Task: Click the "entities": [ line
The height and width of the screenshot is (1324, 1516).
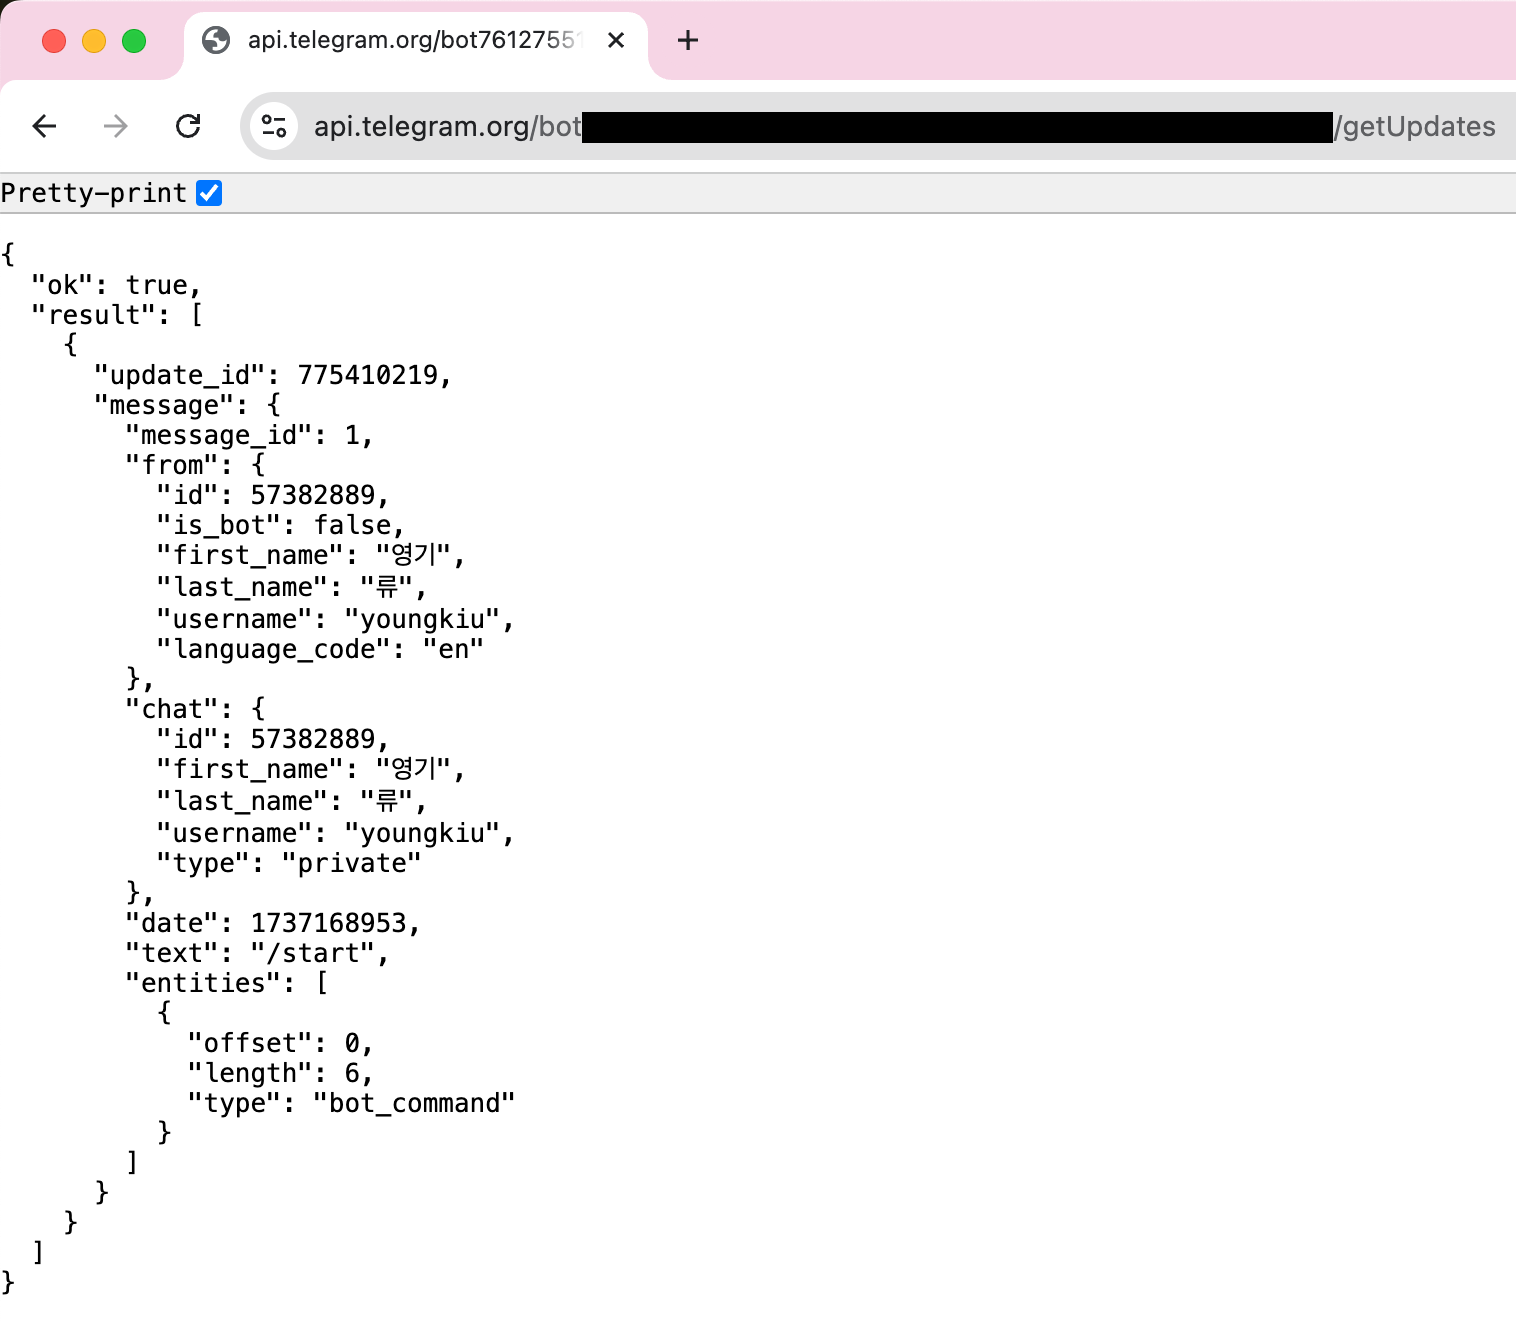Action: 226,983
